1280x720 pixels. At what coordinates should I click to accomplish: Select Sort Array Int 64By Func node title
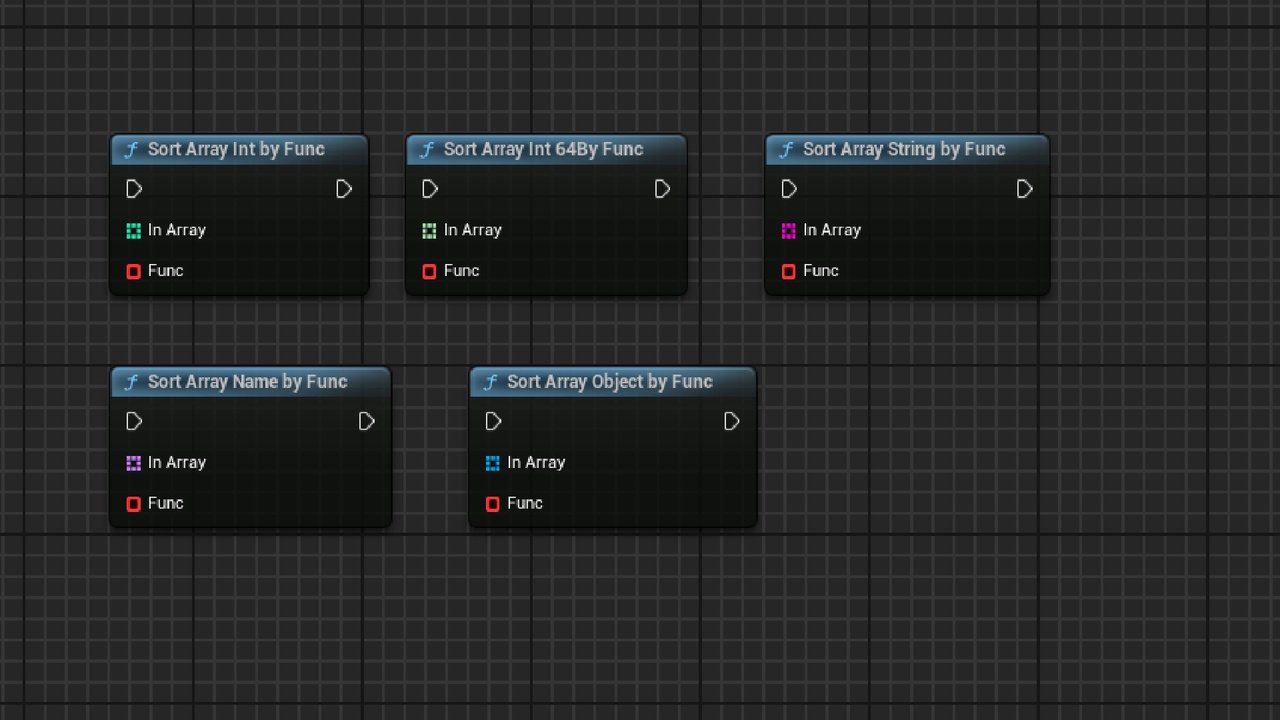click(x=543, y=149)
